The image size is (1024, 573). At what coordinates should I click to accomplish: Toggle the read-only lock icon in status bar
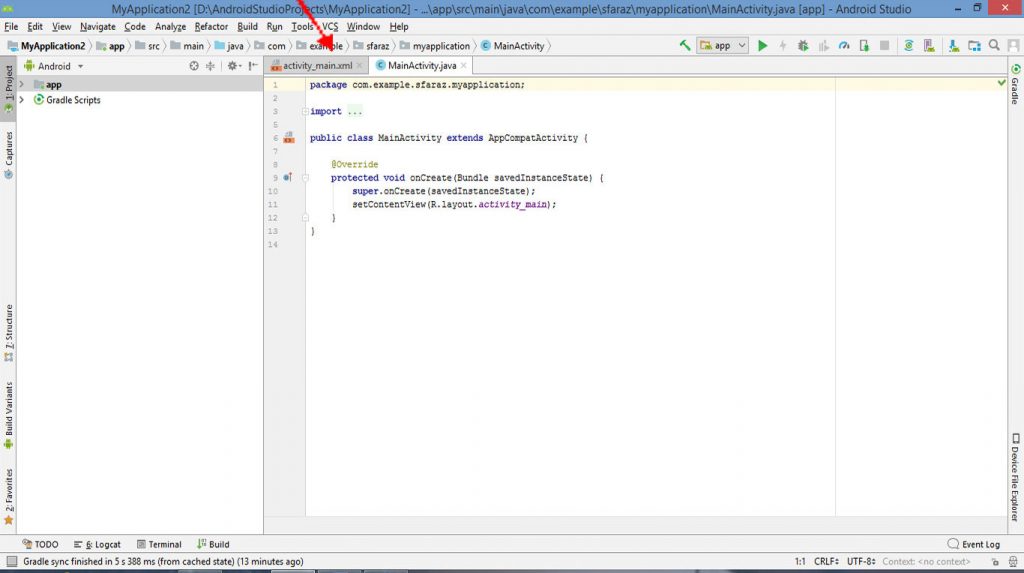995,562
